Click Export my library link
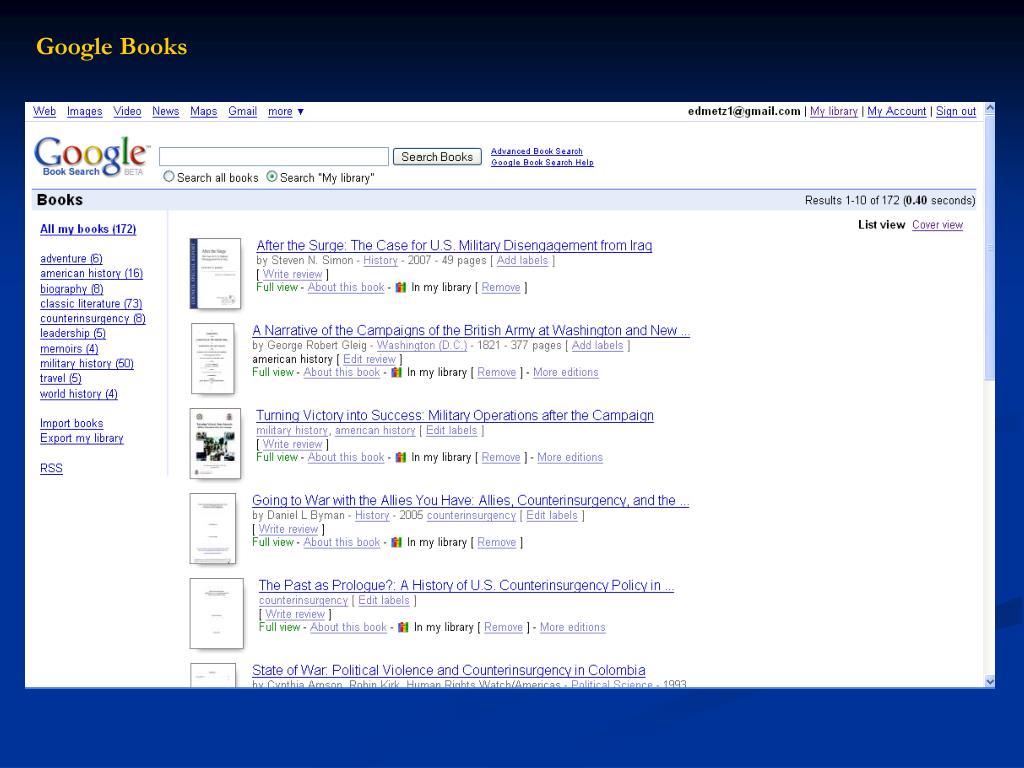 (x=82, y=438)
